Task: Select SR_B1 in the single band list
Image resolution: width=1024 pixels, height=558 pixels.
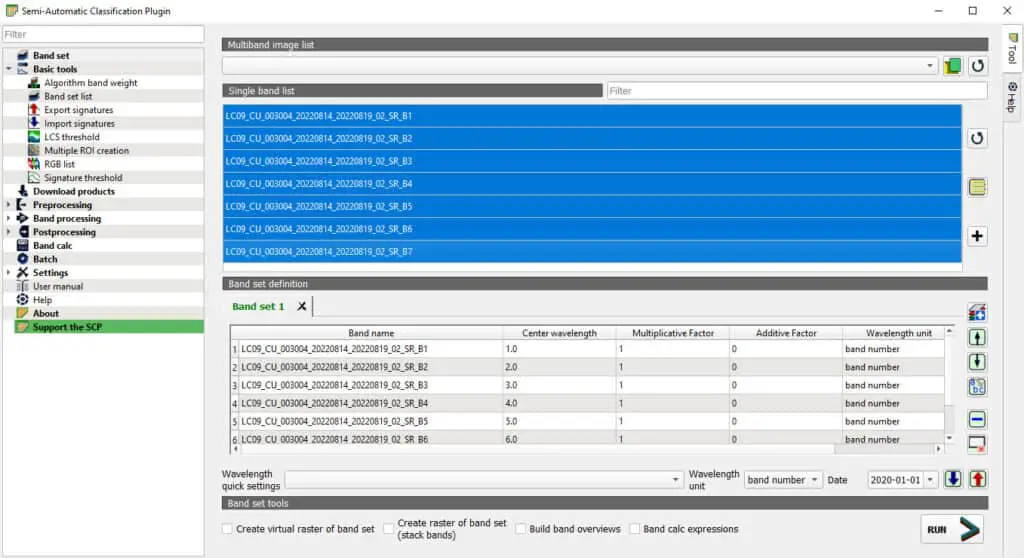Action: pyautogui.click(x=592, y=116)
